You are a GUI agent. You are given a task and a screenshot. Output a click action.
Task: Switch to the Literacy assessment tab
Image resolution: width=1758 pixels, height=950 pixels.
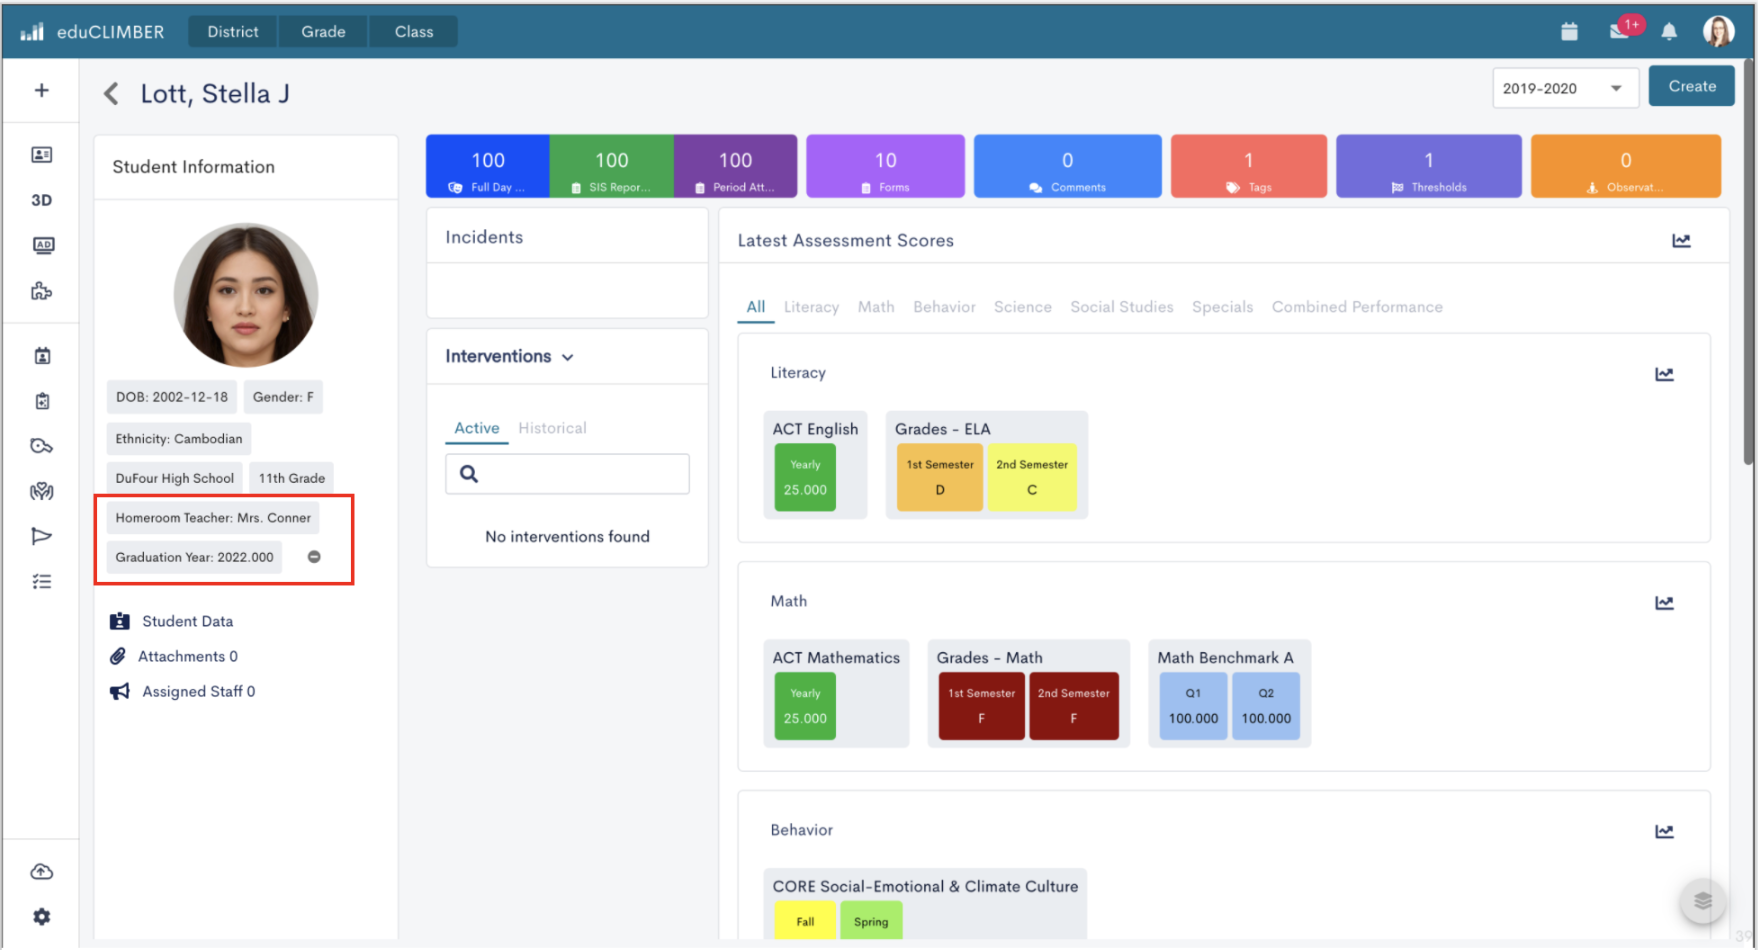click(811, 307)
